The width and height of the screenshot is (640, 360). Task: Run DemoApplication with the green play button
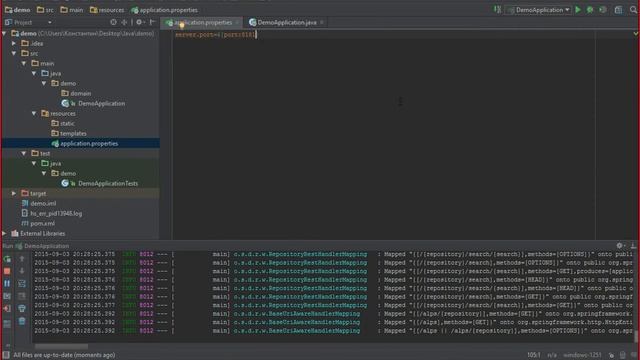[578, 10]
